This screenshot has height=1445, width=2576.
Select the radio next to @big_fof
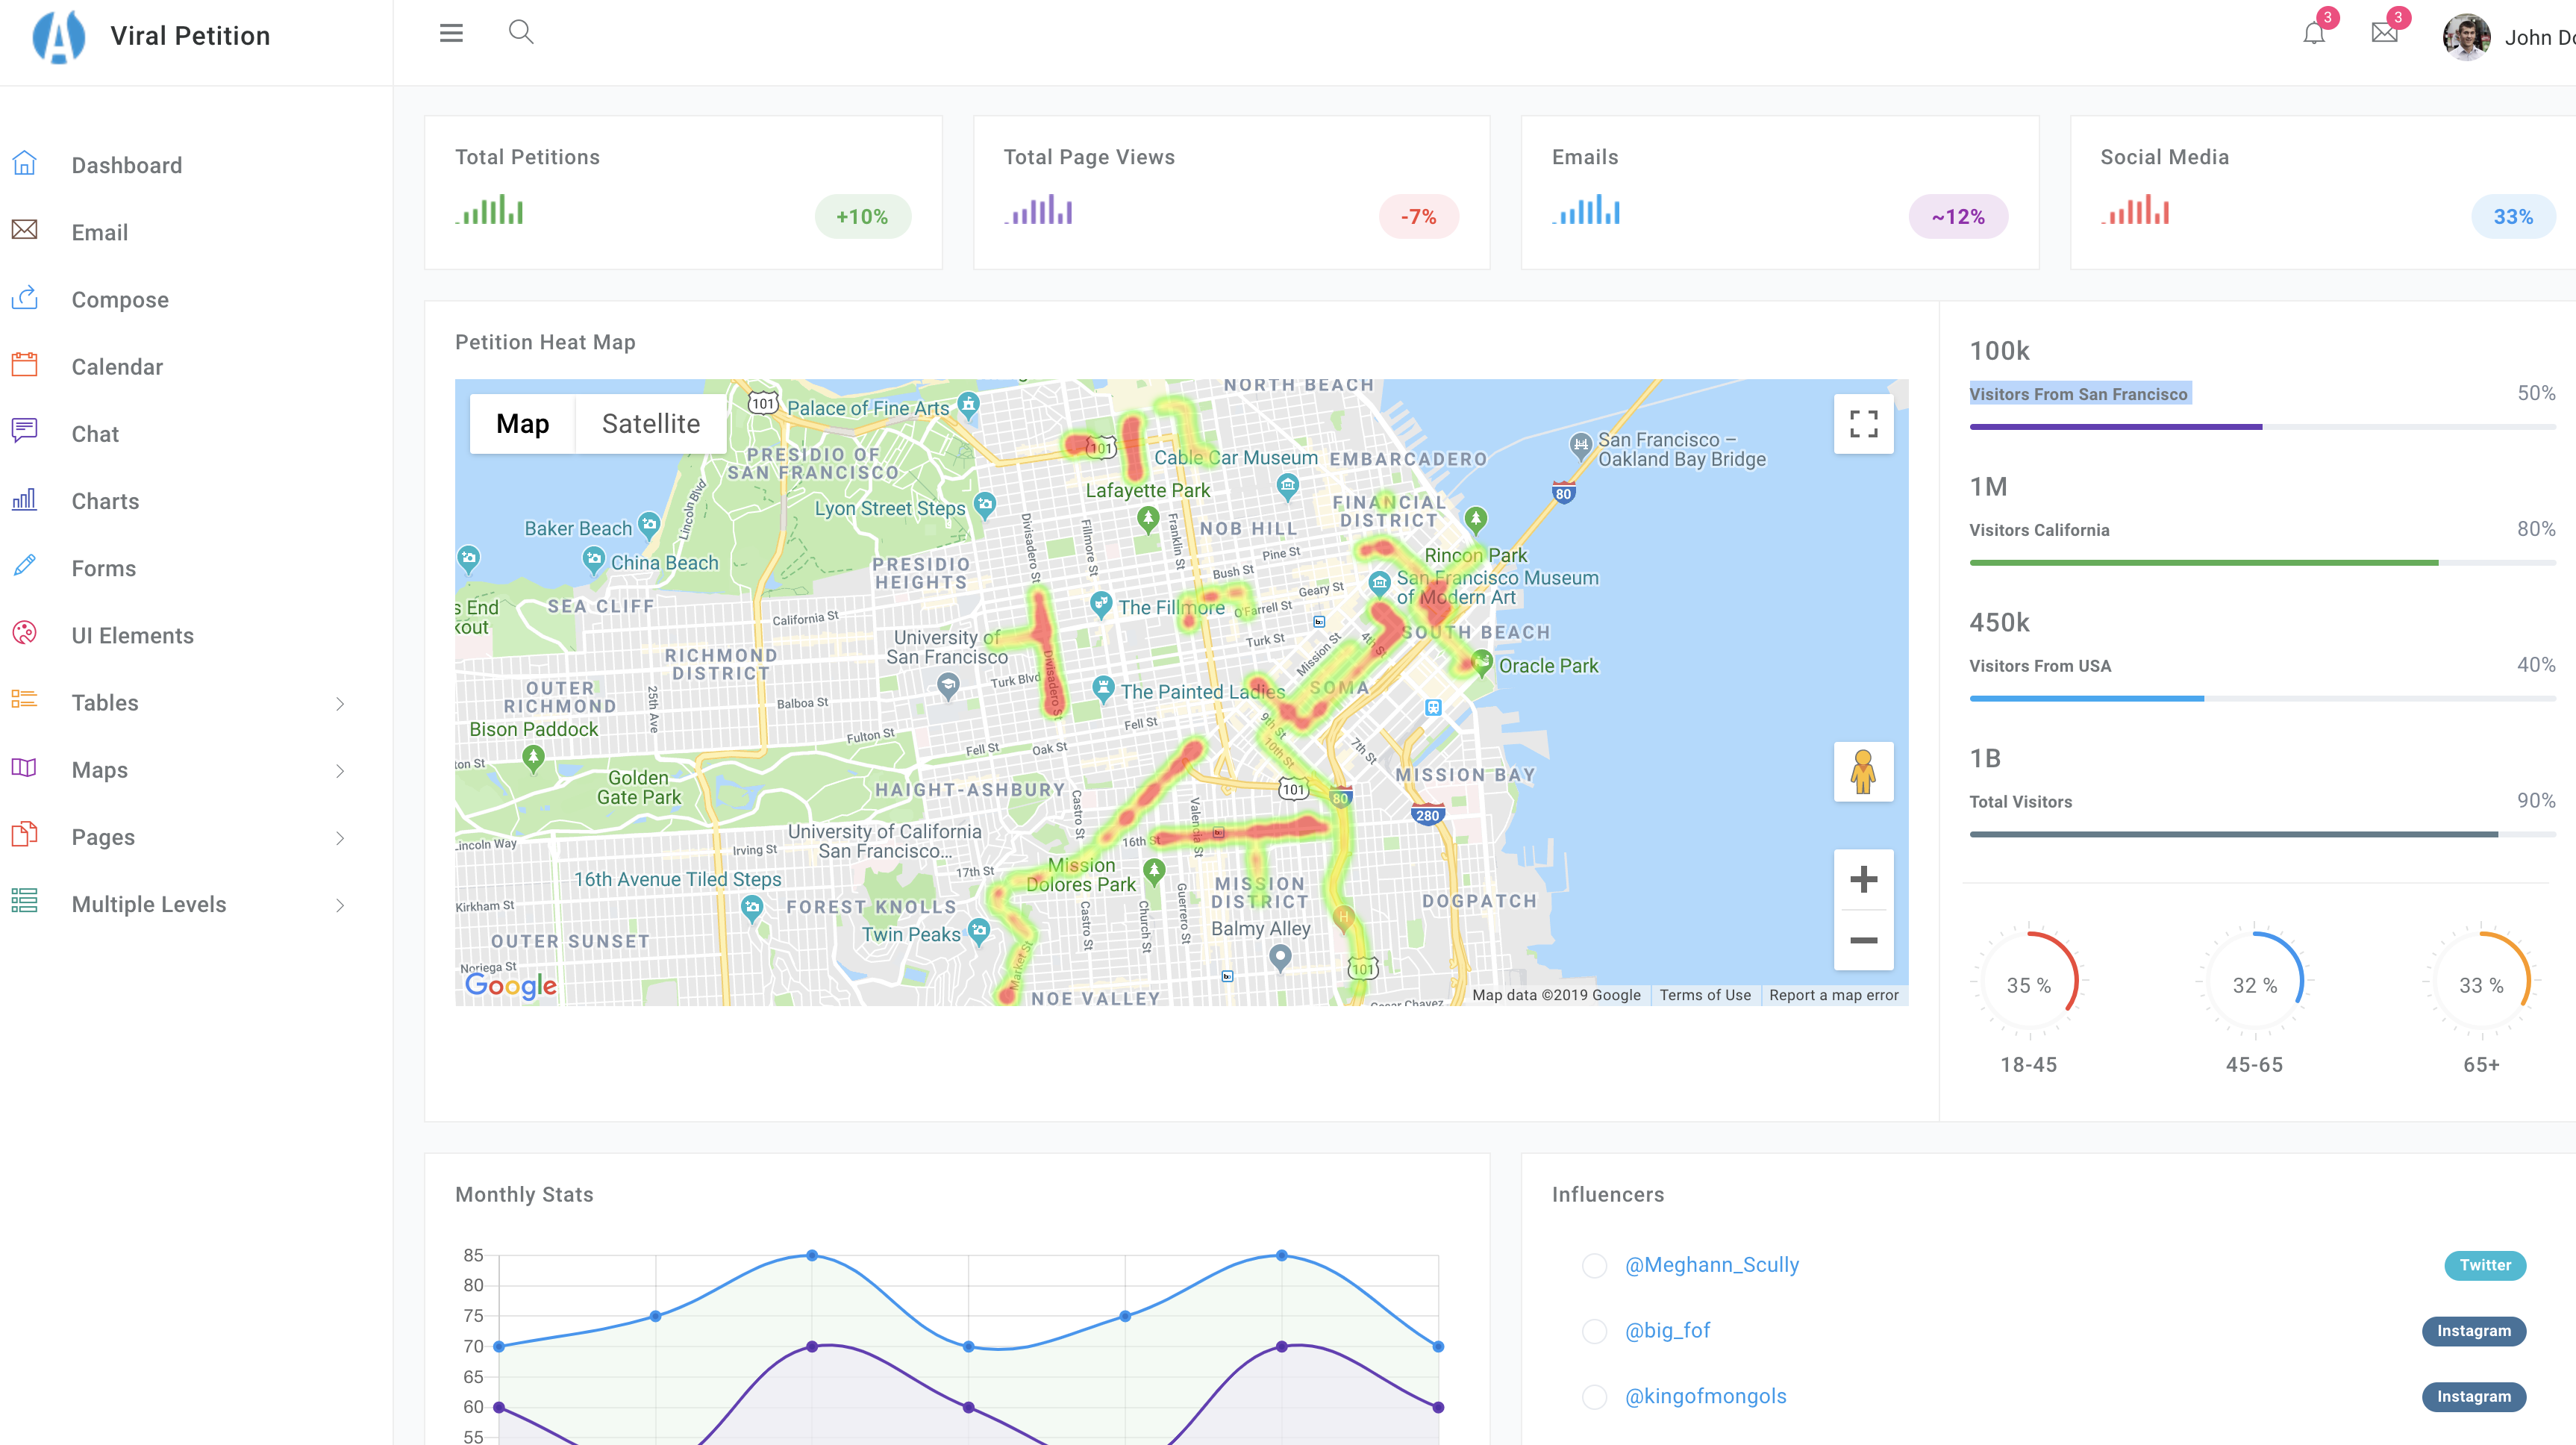coord(1594,1331)
